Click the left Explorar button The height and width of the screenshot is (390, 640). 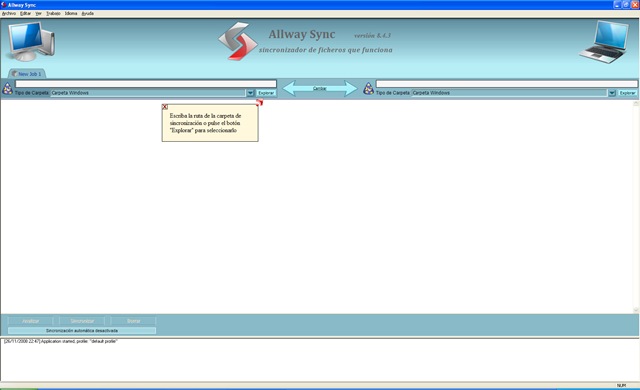pos(266,93)
